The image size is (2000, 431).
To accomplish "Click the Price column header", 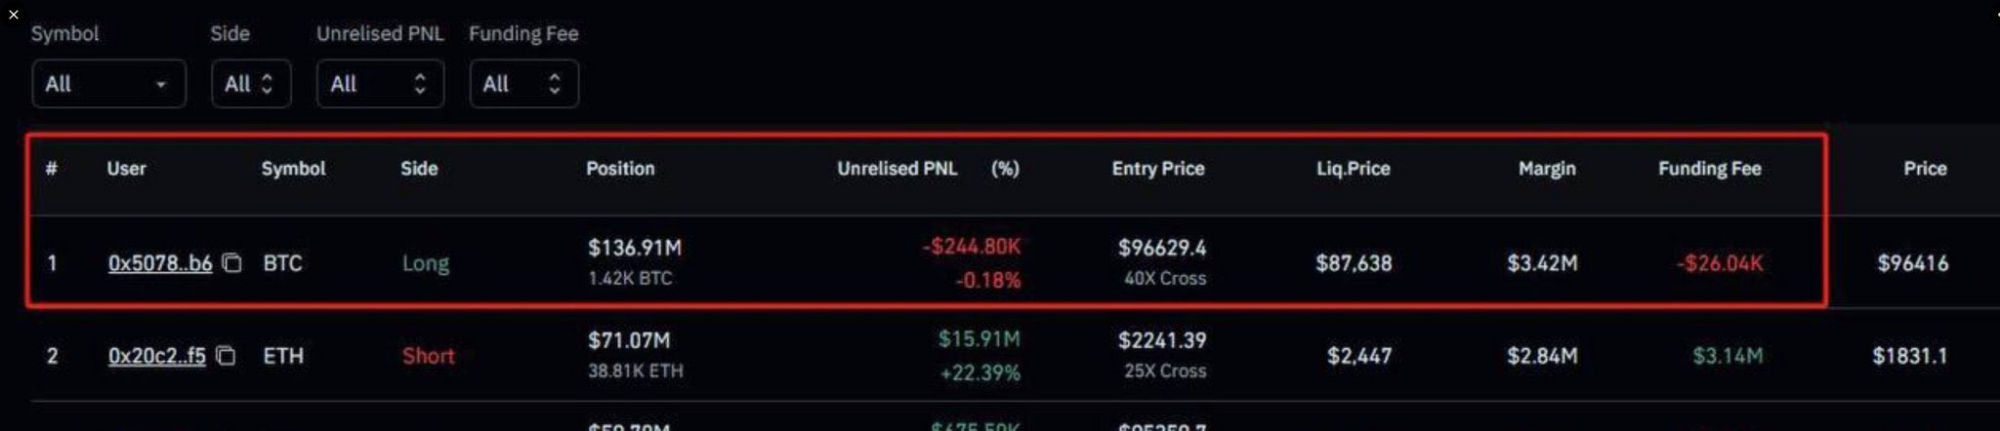I will [x=1925, y=169].
